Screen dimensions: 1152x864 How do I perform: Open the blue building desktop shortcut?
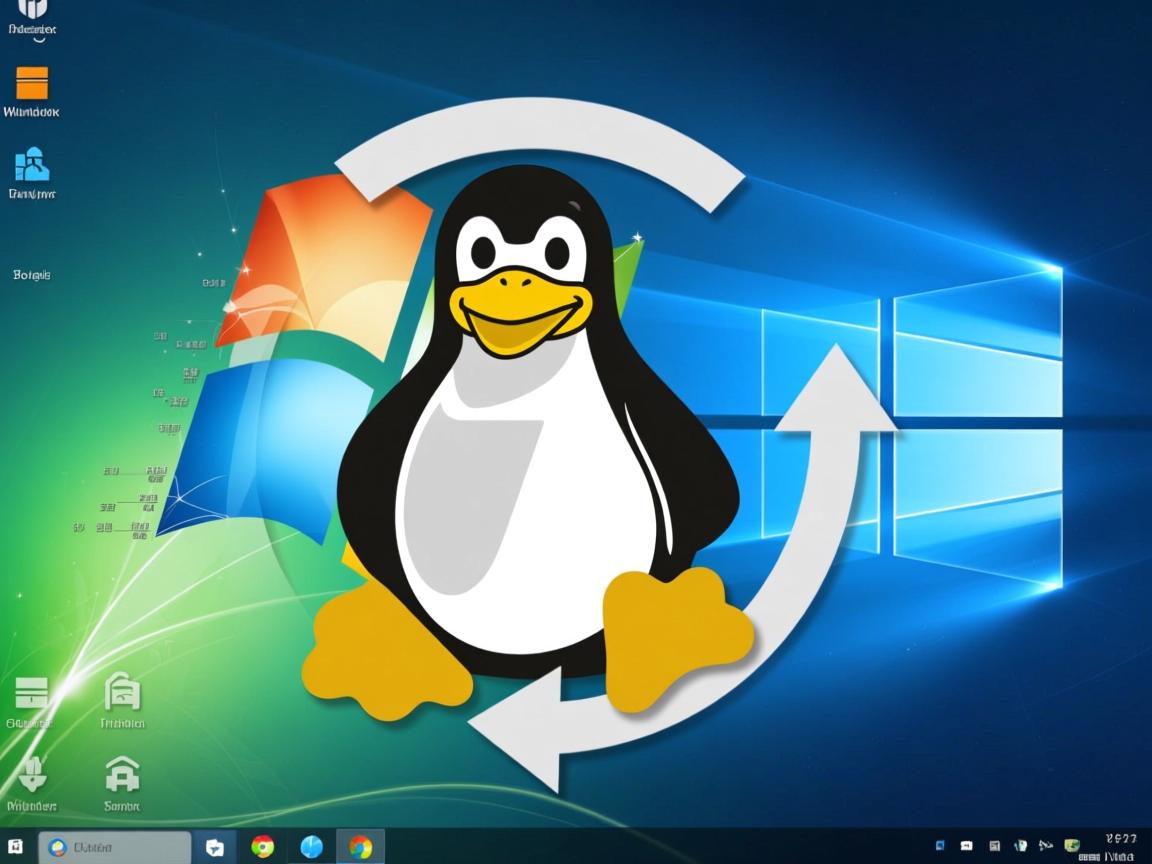coord(30,165)
